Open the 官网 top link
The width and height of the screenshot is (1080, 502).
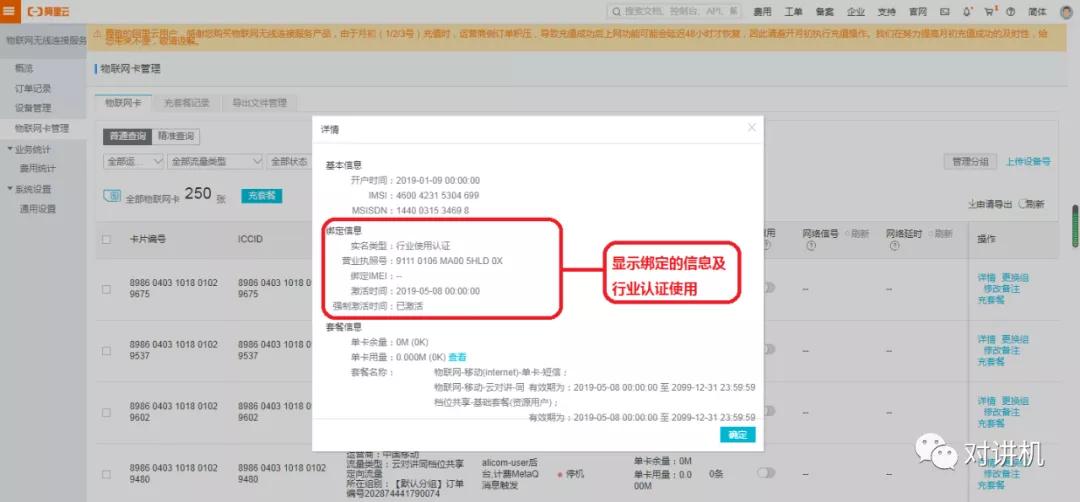917,12
